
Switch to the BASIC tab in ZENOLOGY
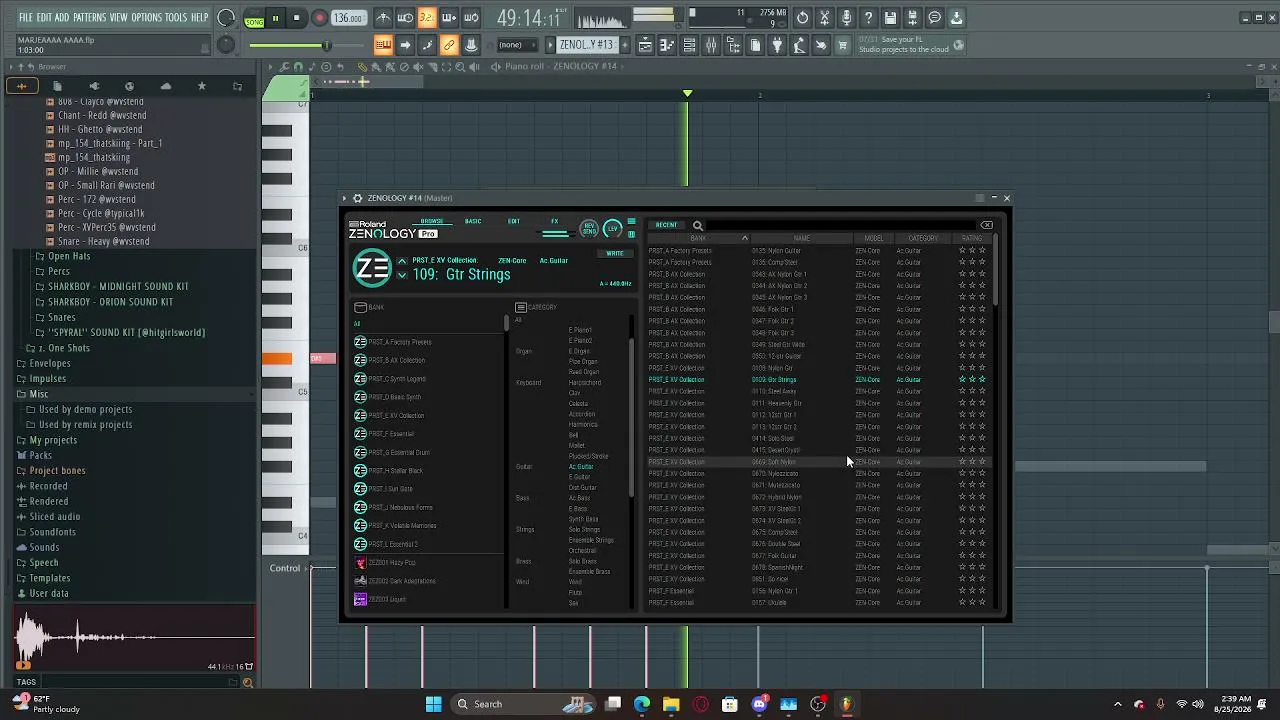pyautogui.click(x=473, y=221)
